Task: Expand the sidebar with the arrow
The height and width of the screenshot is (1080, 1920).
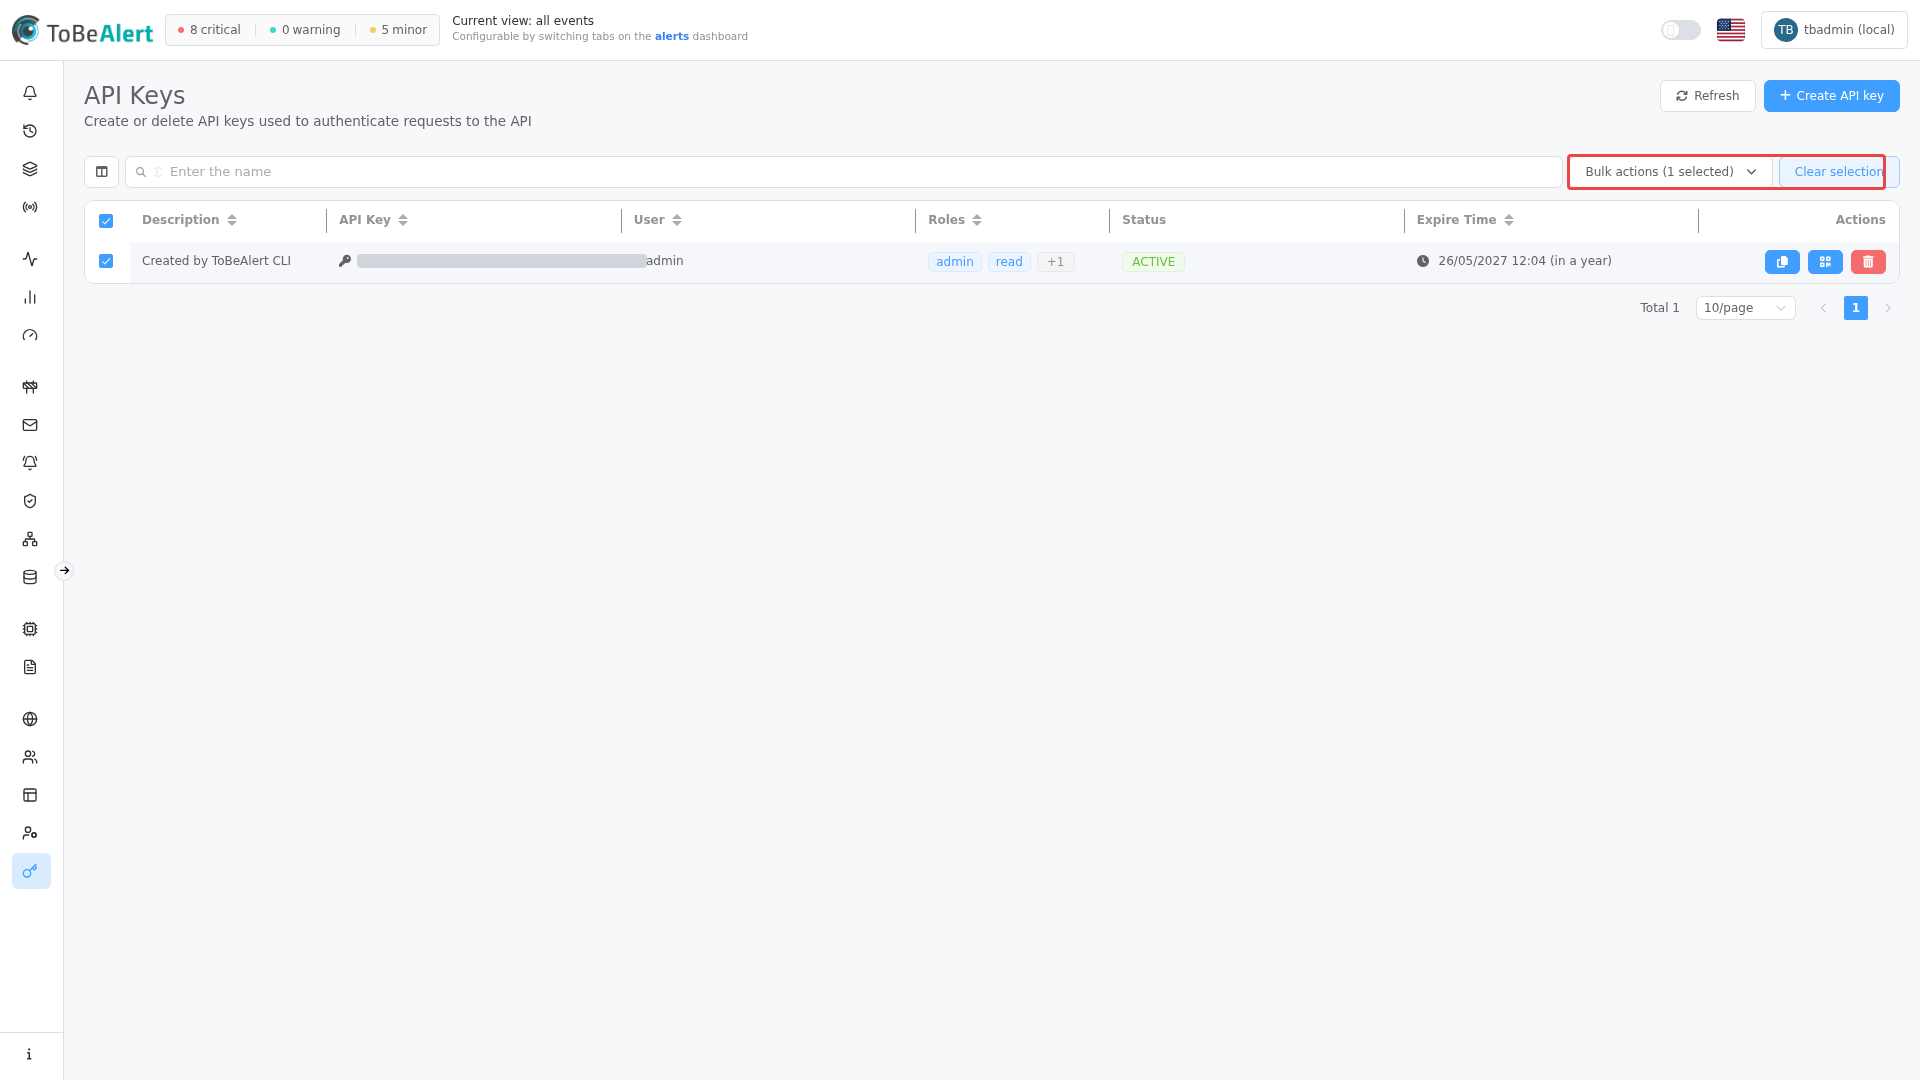Action: 64,571
